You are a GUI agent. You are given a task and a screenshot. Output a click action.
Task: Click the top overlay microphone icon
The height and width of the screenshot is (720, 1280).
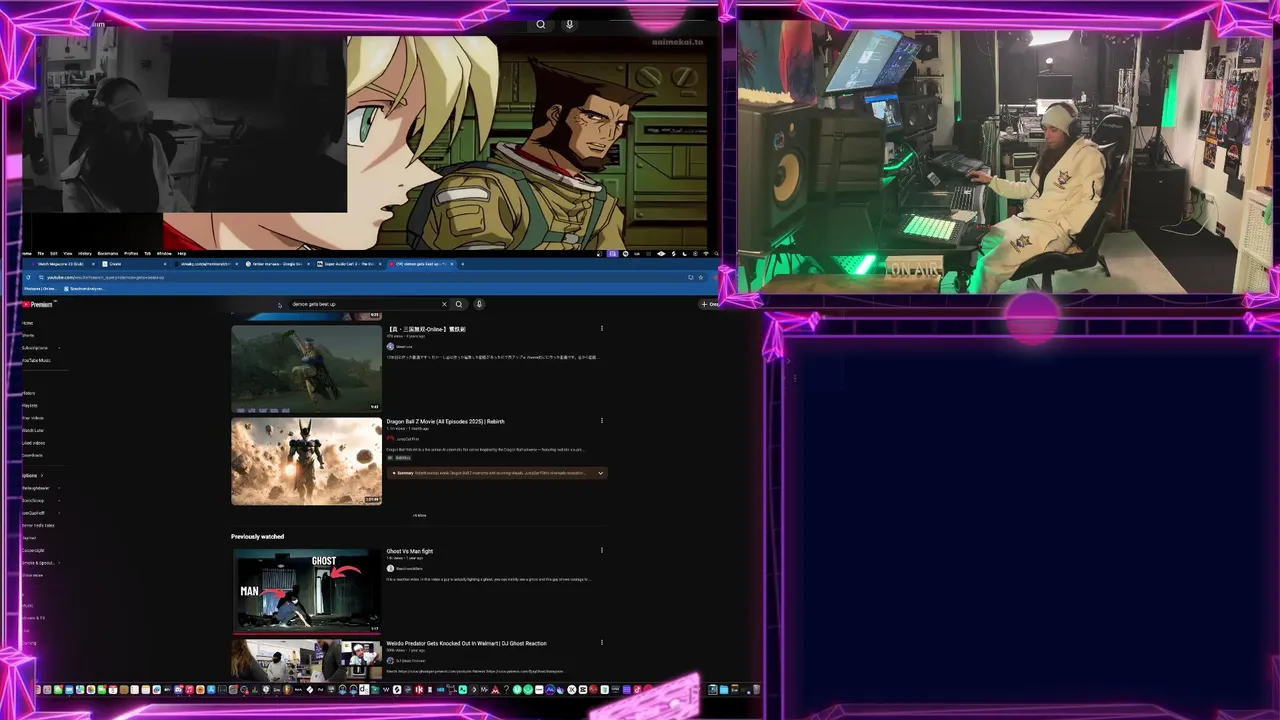point(570,25)
